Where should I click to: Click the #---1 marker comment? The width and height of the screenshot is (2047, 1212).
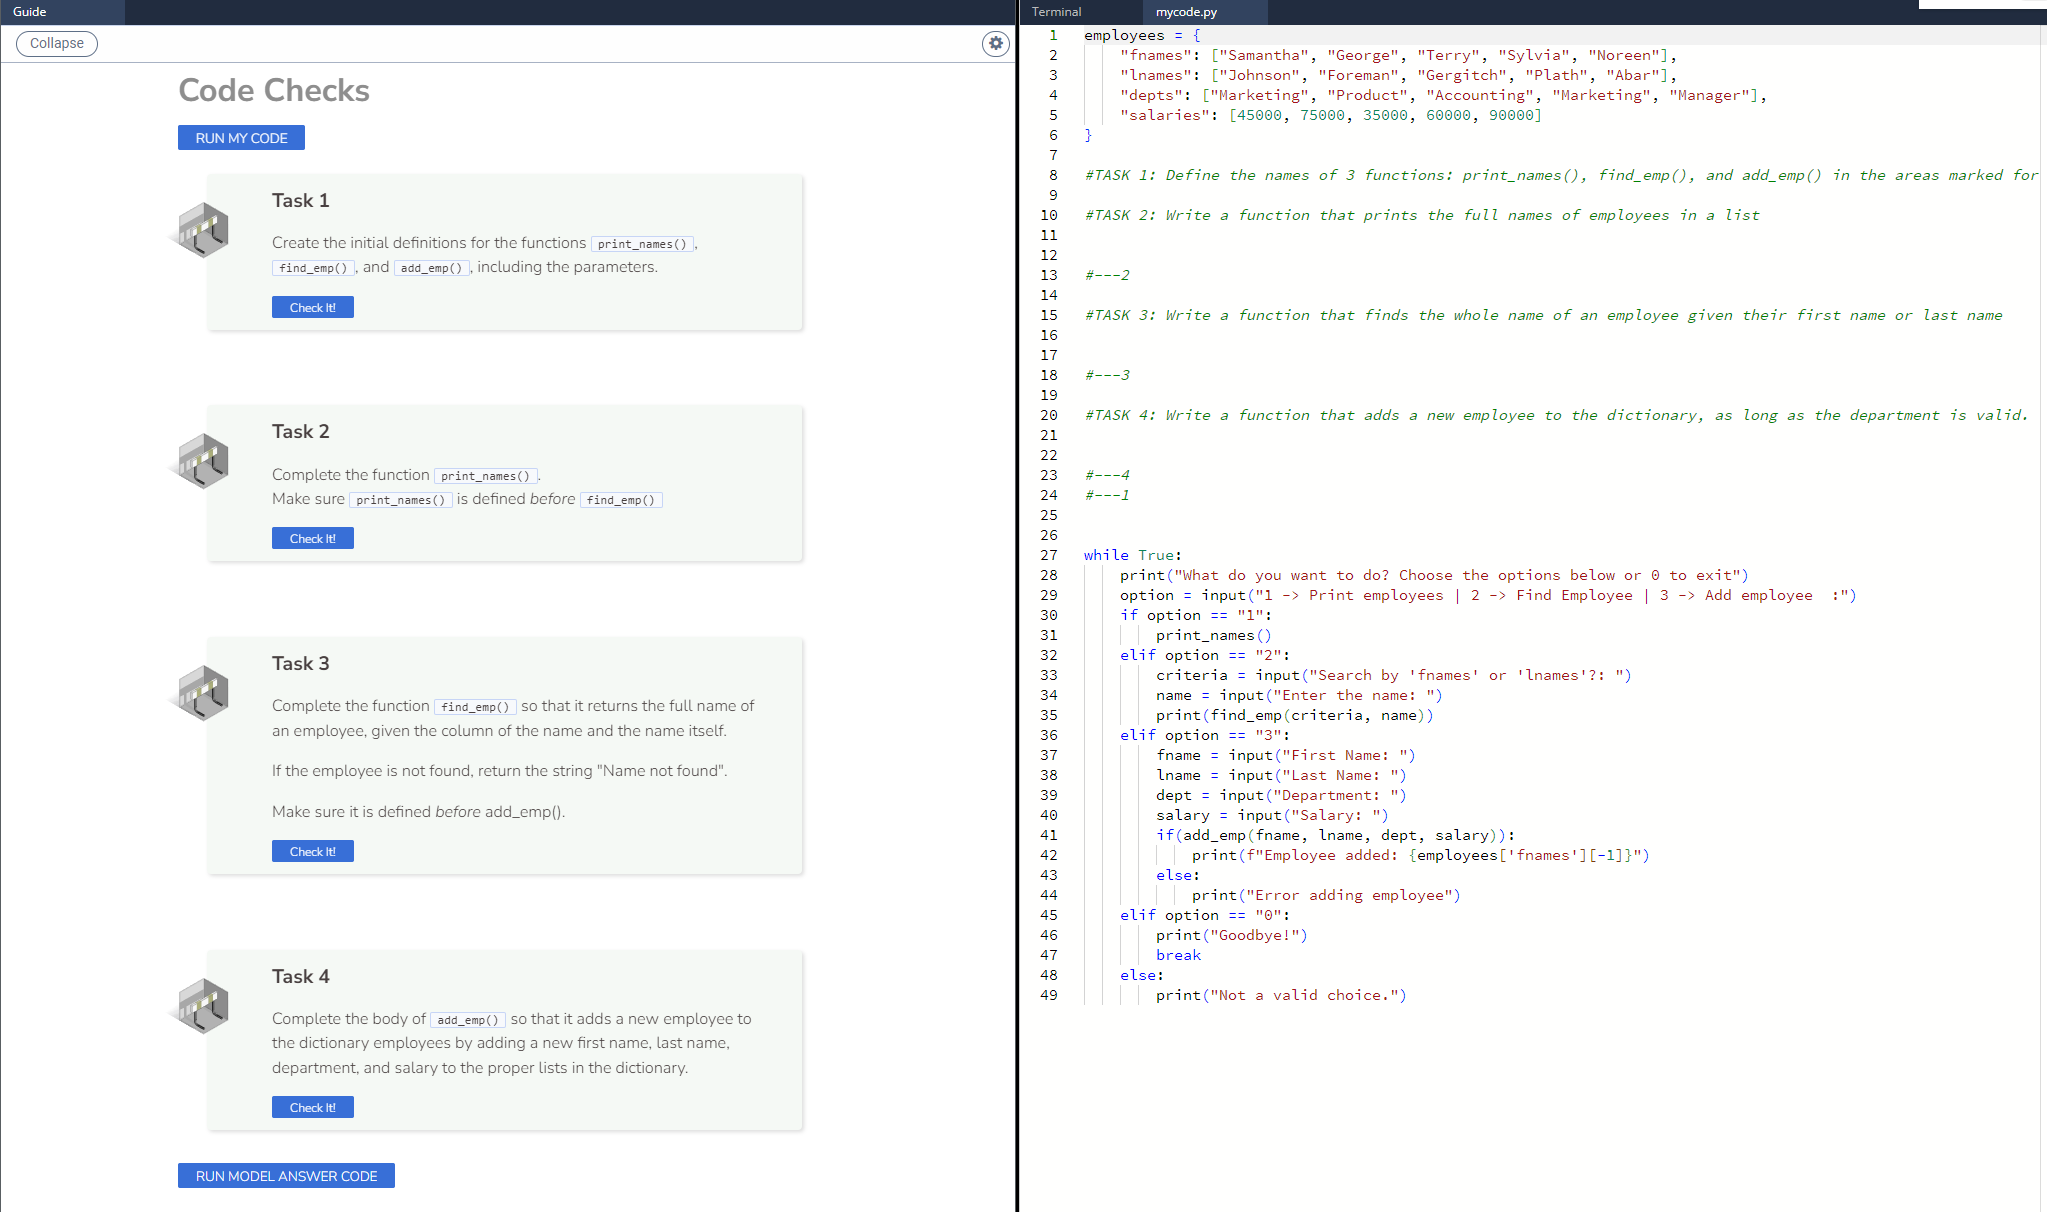[x=1107, y=495]
